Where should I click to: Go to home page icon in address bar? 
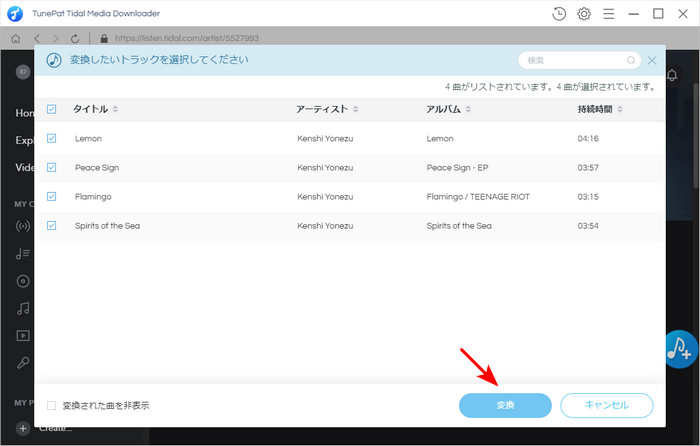[x=16, y=38]
